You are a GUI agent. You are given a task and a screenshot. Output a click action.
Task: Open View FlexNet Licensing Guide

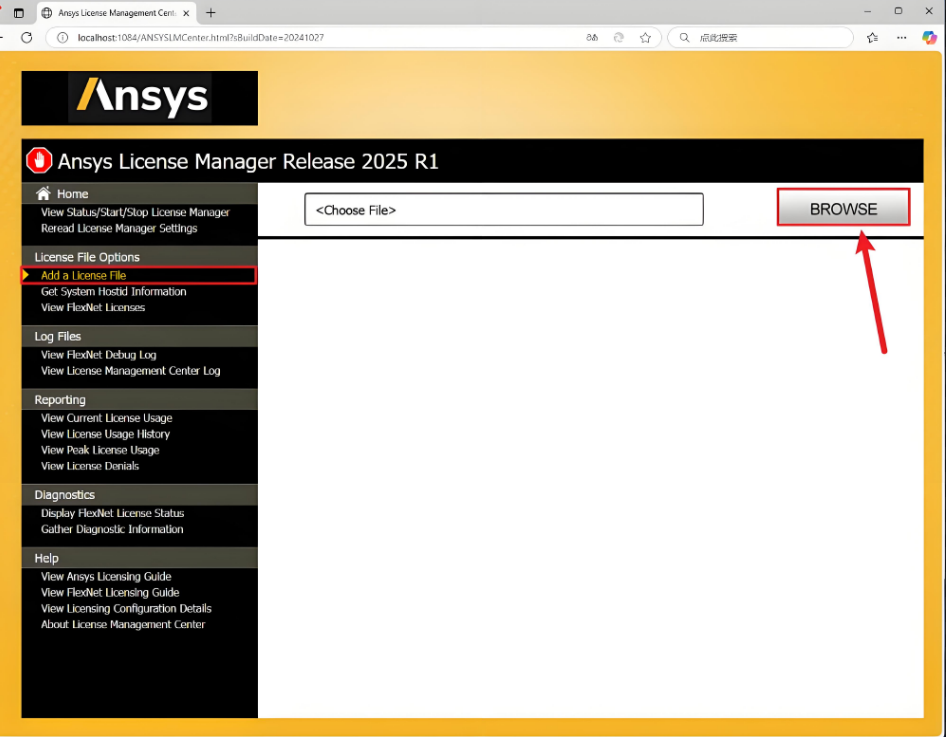(110, 592)
